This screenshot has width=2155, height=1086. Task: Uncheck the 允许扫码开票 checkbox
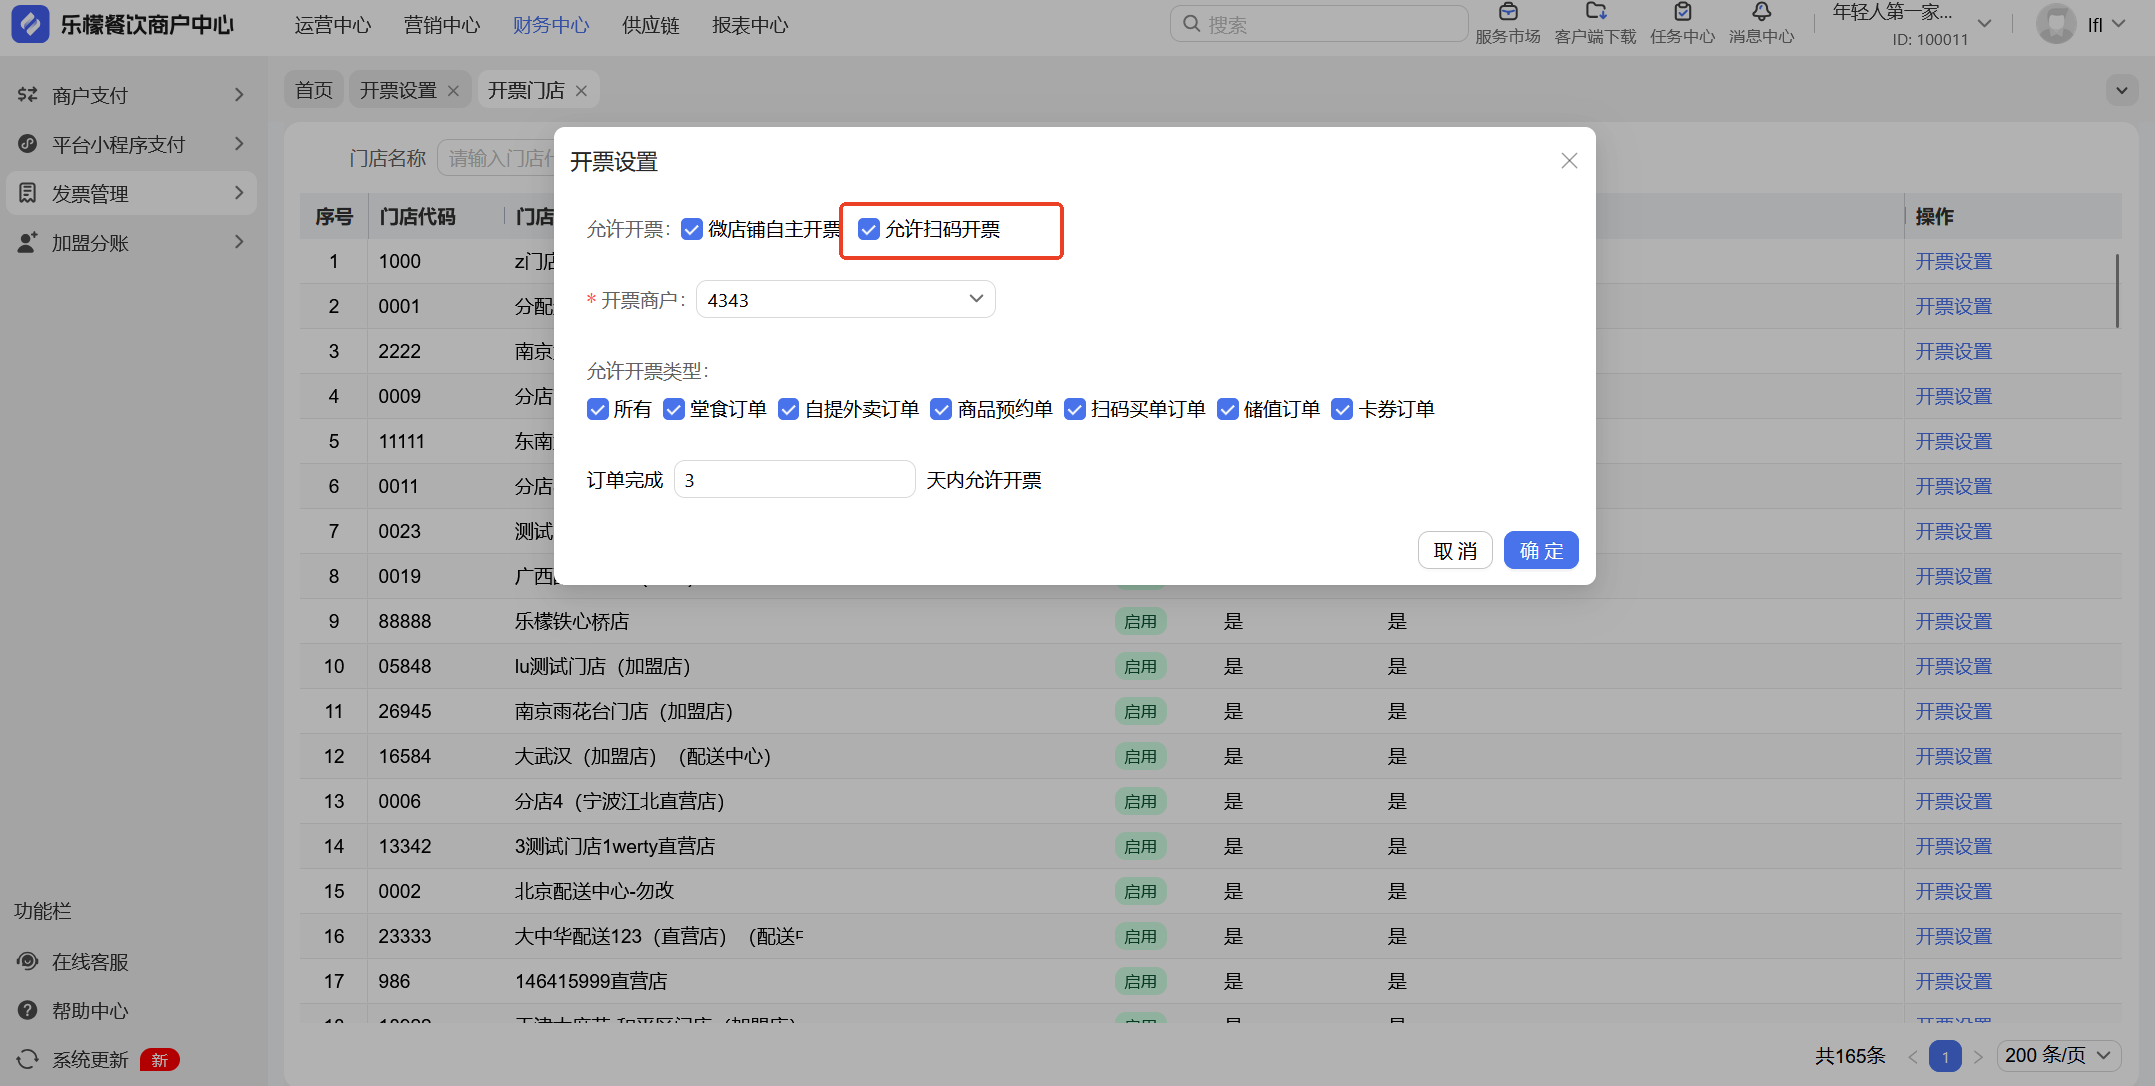click(869, 229)
